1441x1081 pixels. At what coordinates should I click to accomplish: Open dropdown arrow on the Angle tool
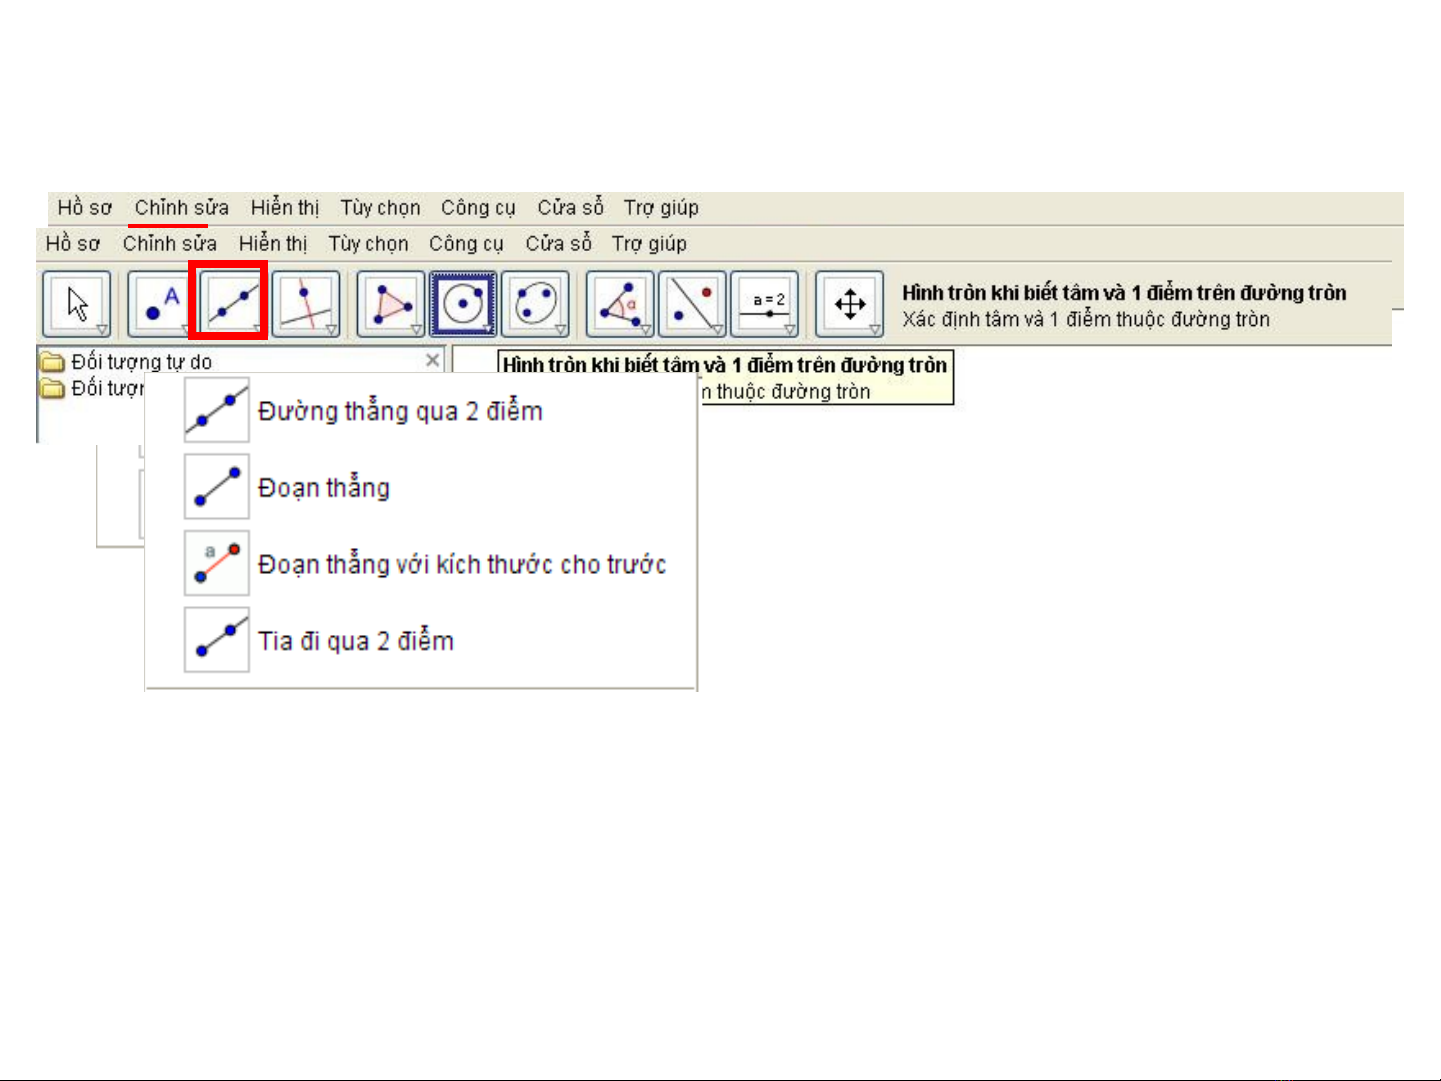tap(645, 329)
